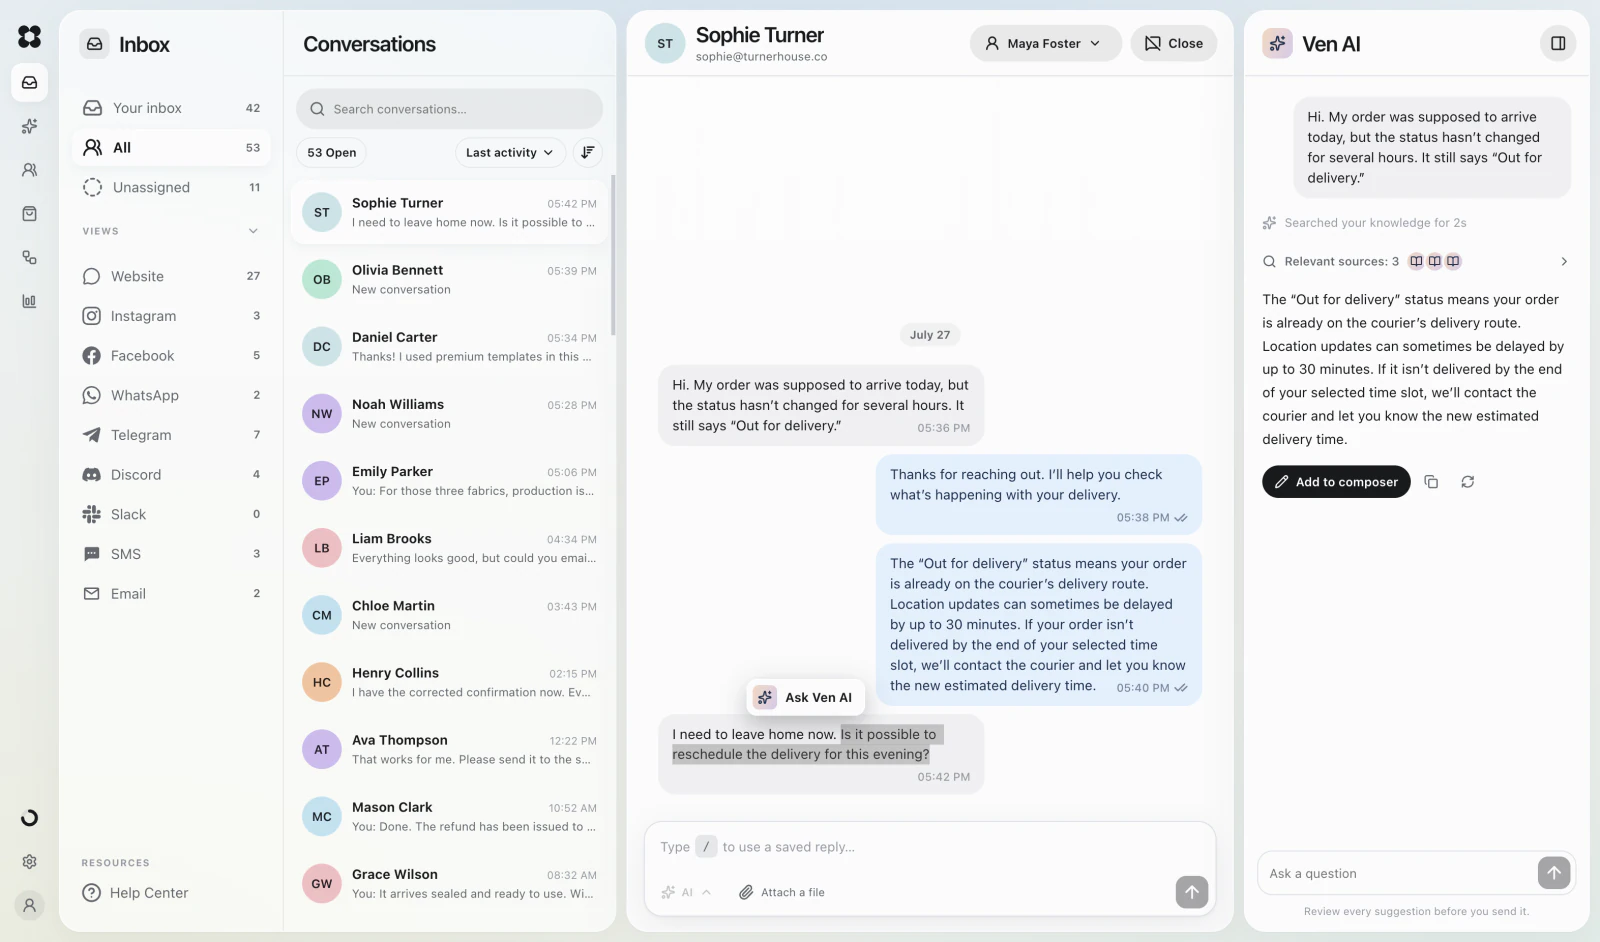1600x942 pixels.
Task: Regenerate the Ven AI answer
Action: tap(1468, 482)
